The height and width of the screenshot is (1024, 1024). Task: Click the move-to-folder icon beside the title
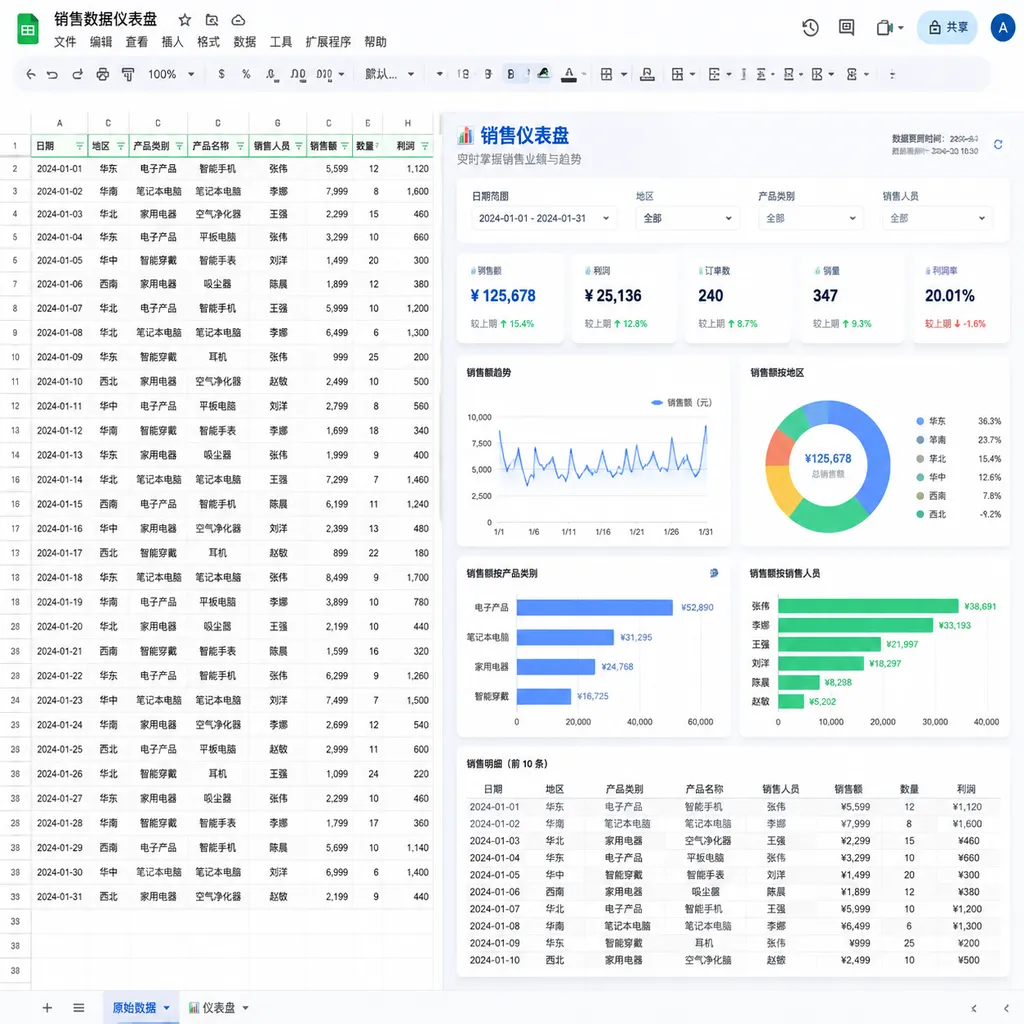pyautogui.click(x=212, y=20)
